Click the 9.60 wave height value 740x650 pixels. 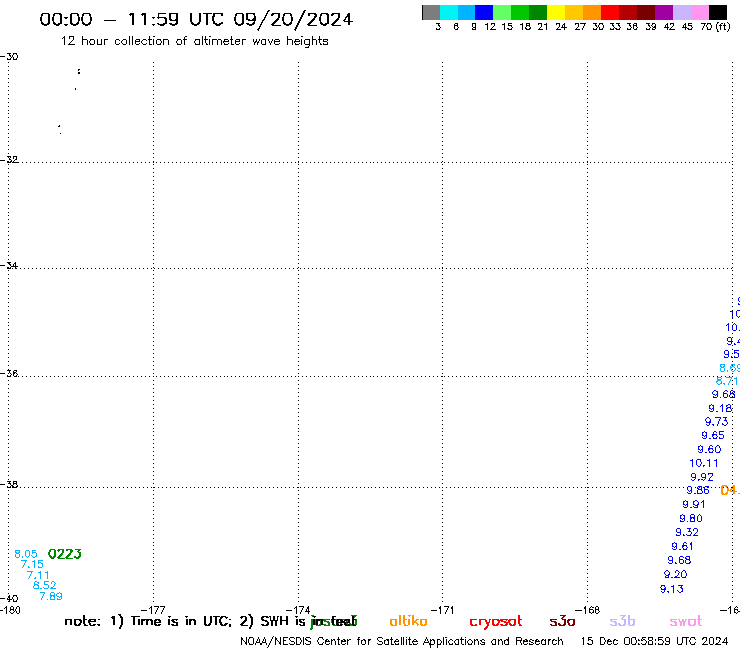point(709,449)
